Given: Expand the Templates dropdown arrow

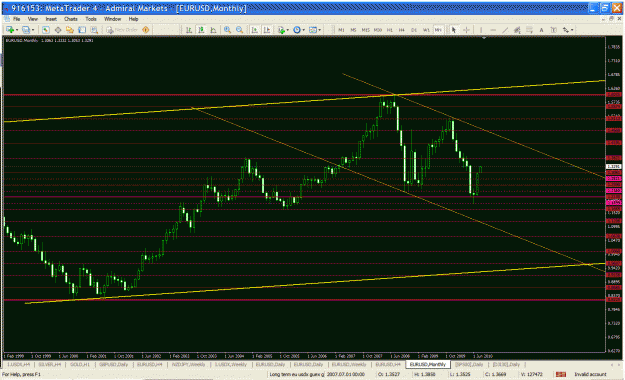Looking at the screenshot, I should pyautogui.click(x=320, y=30).
